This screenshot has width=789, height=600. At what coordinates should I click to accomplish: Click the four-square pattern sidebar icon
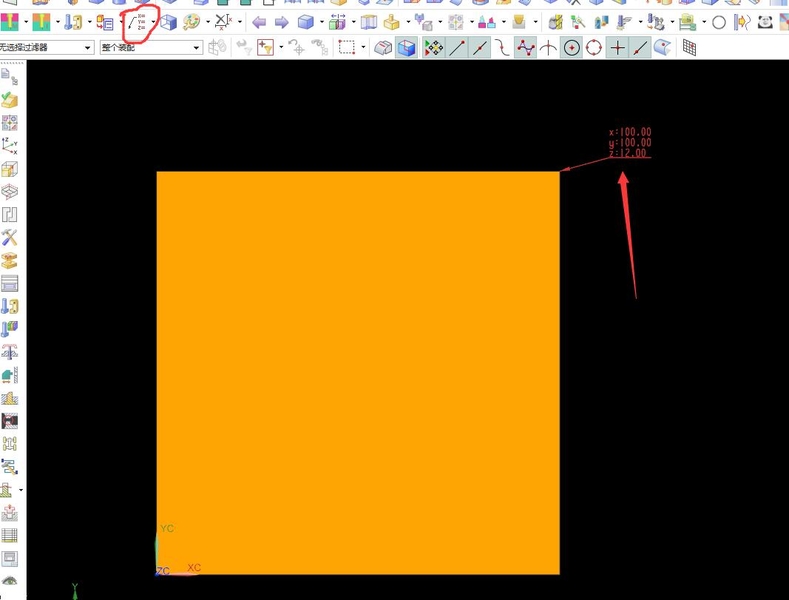coord(10,123)
